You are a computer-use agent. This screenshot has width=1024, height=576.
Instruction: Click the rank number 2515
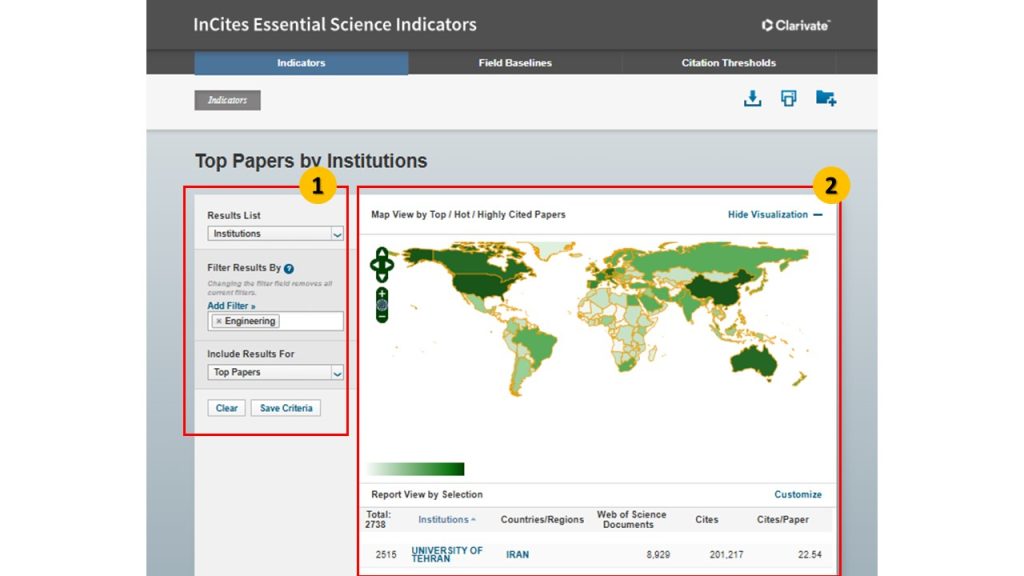pyautogui.click(x=386, y=554)
